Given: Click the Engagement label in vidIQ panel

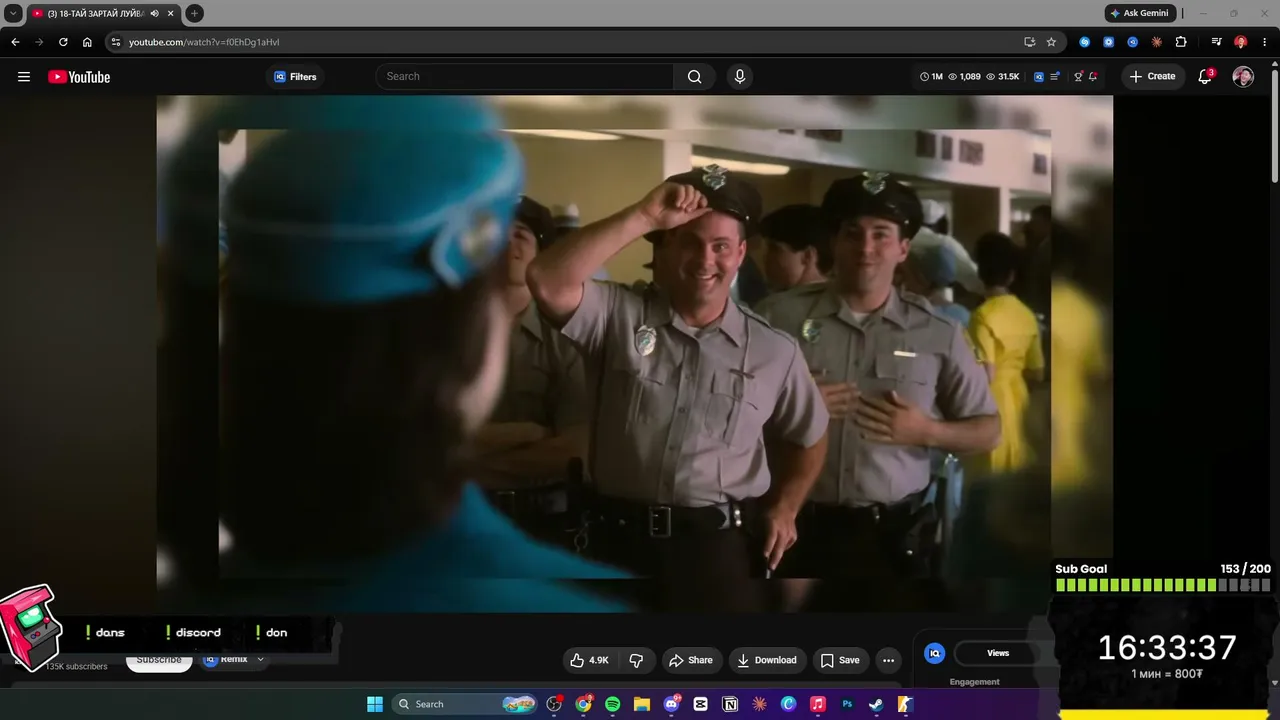Looking at the screenshot, I should 975,682.
